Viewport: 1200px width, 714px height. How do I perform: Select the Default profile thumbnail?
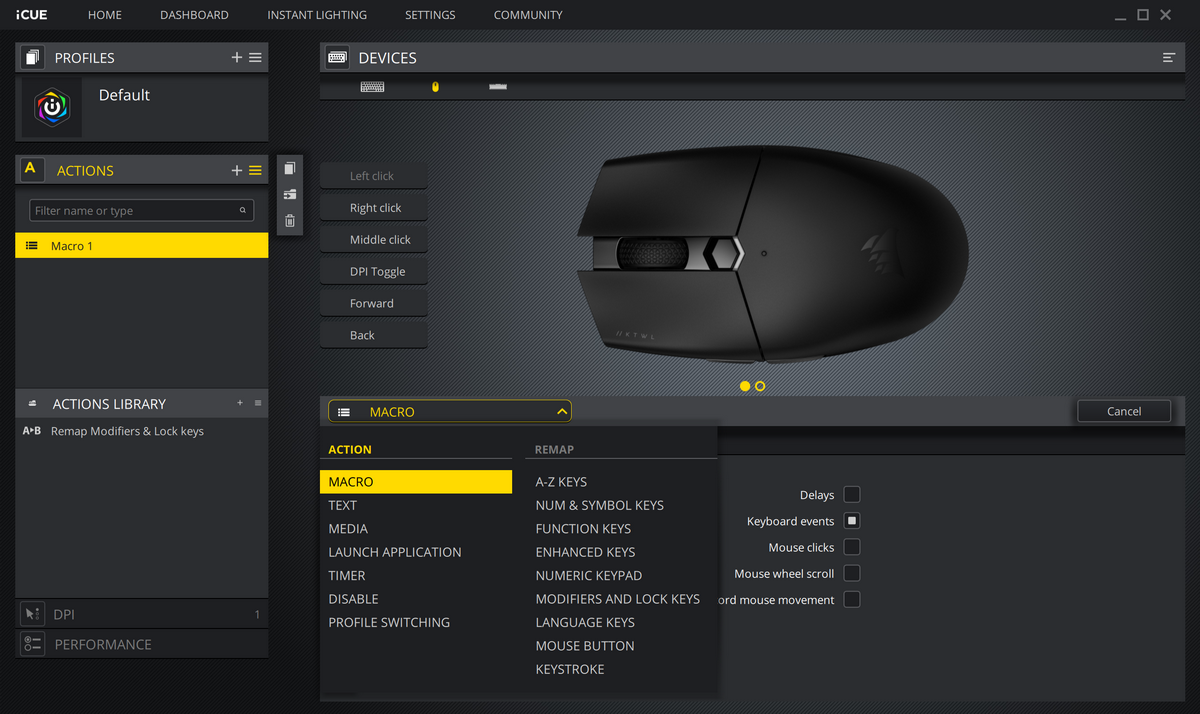52,107
